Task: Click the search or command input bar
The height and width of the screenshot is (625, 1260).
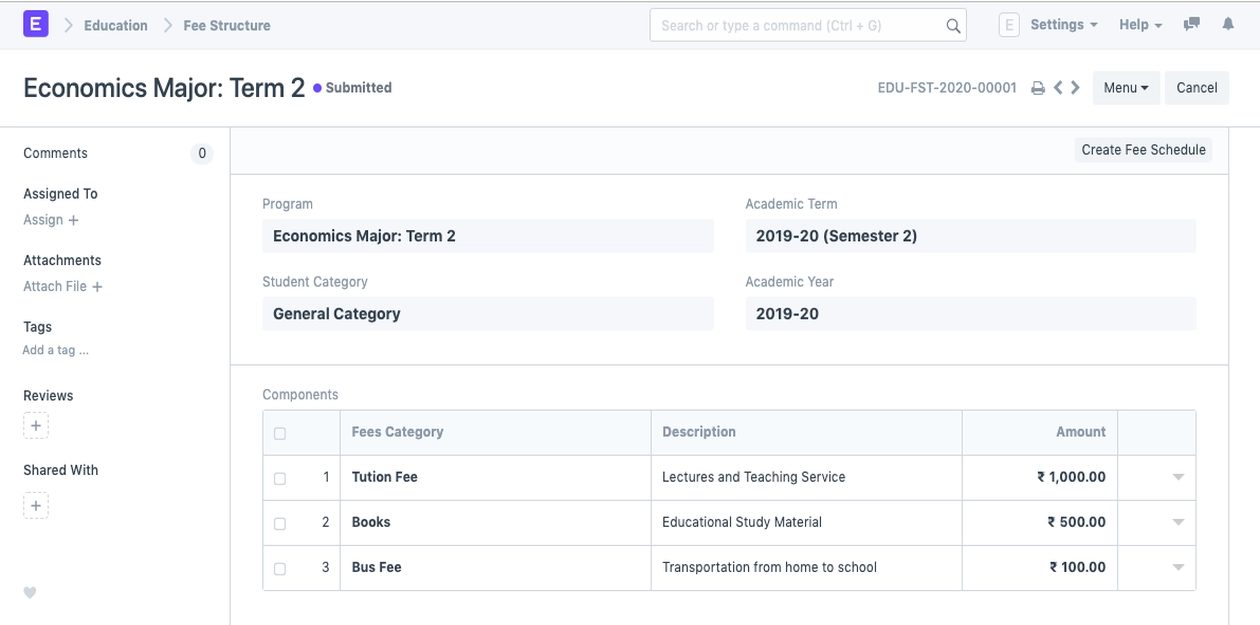Action: [x=800, y=26]
